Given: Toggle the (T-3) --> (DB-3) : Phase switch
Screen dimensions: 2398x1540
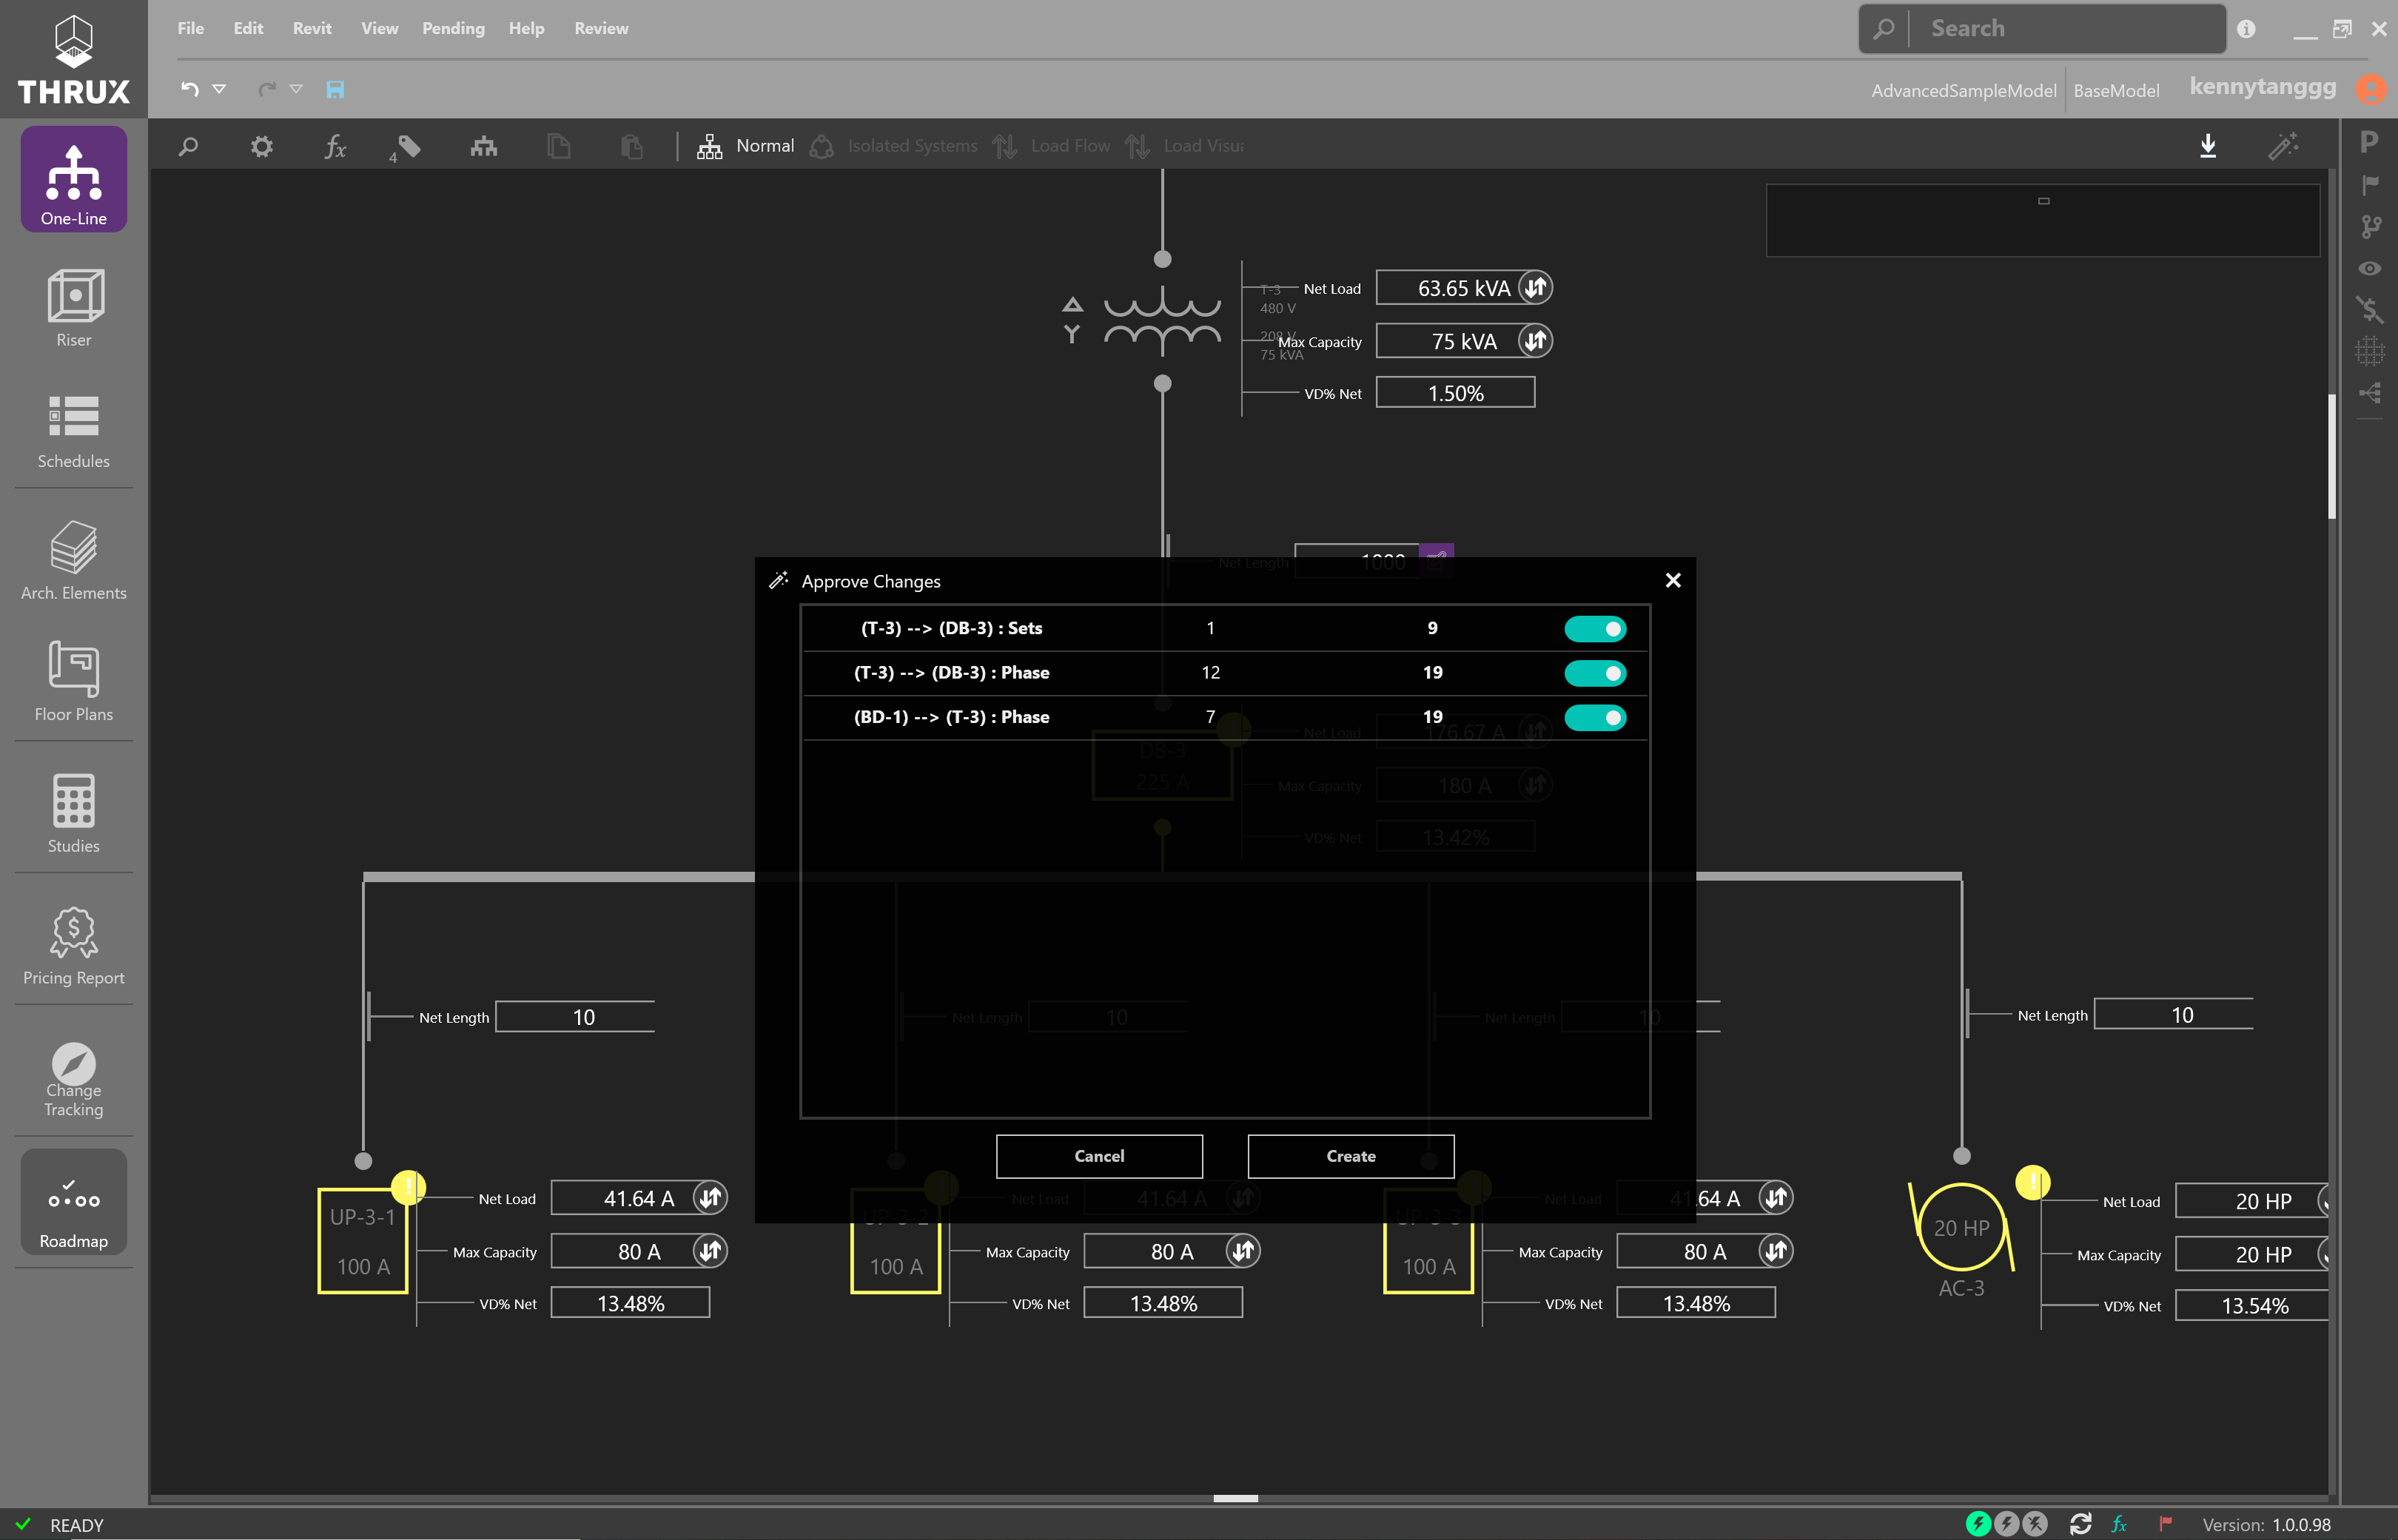Looking at the screenshot, I should click(1595, 673).
